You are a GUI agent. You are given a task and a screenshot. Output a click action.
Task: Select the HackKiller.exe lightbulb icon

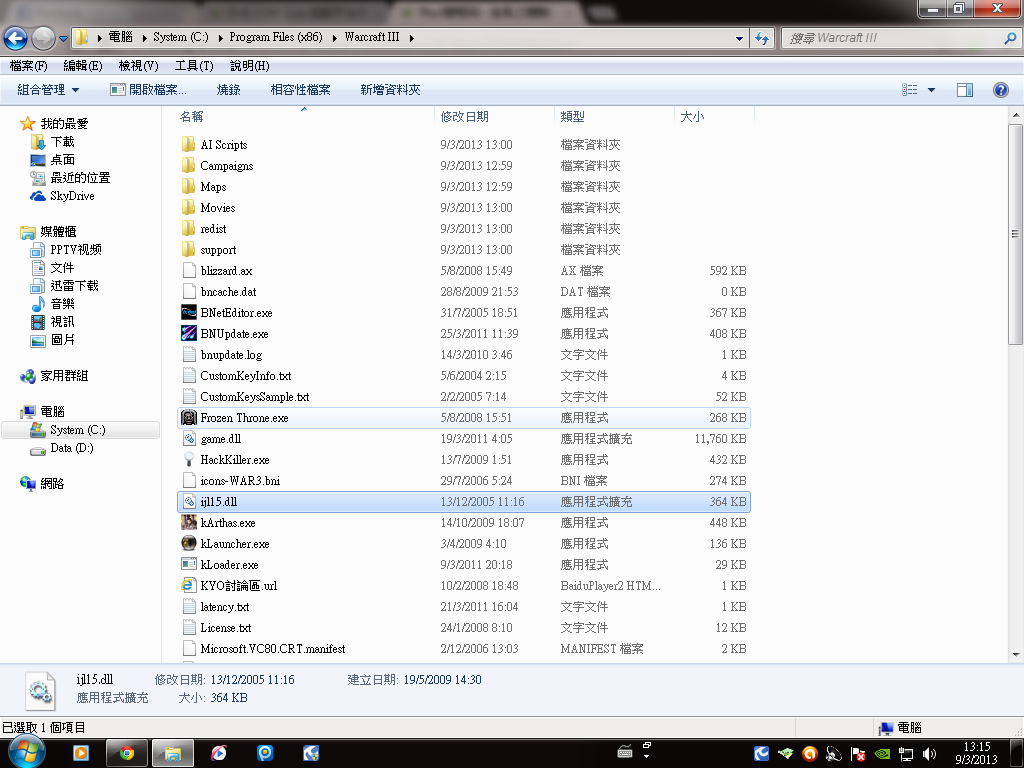coord(189,459)
